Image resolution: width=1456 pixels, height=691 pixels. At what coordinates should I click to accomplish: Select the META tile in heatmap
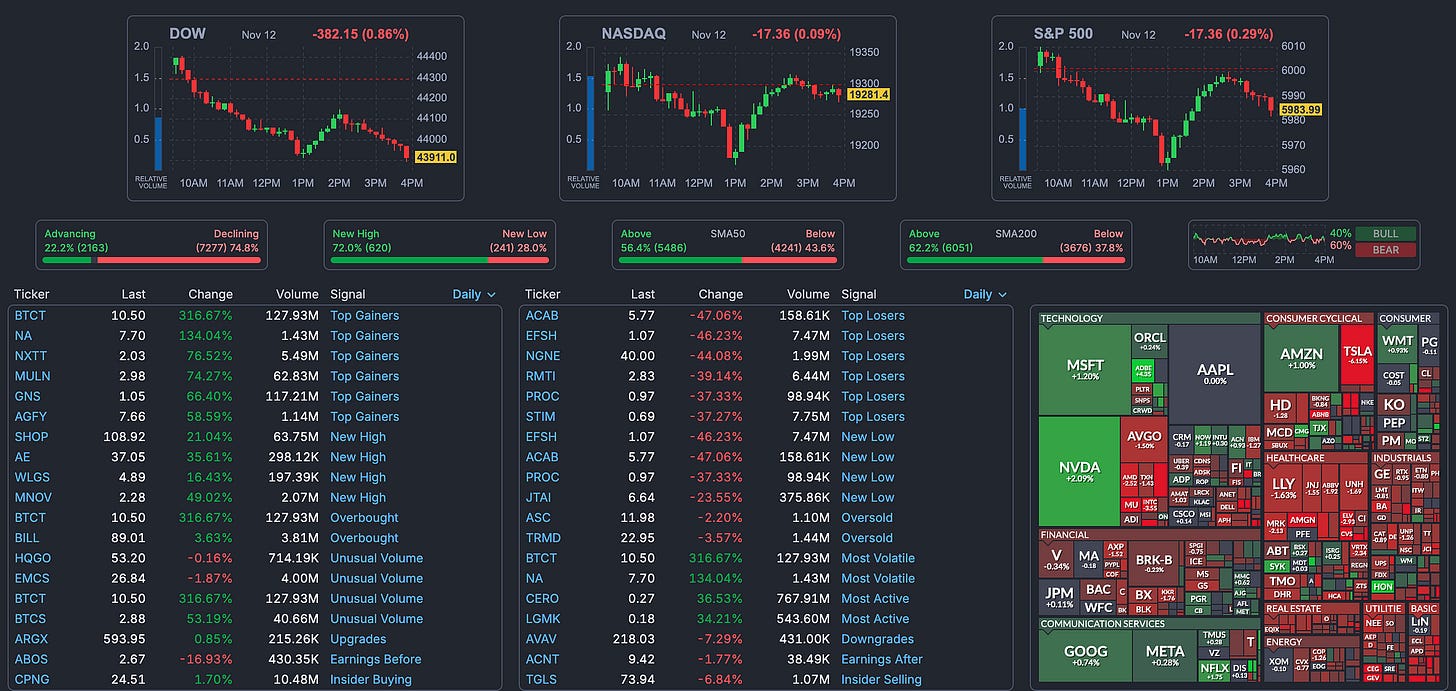pos(1165,655)
